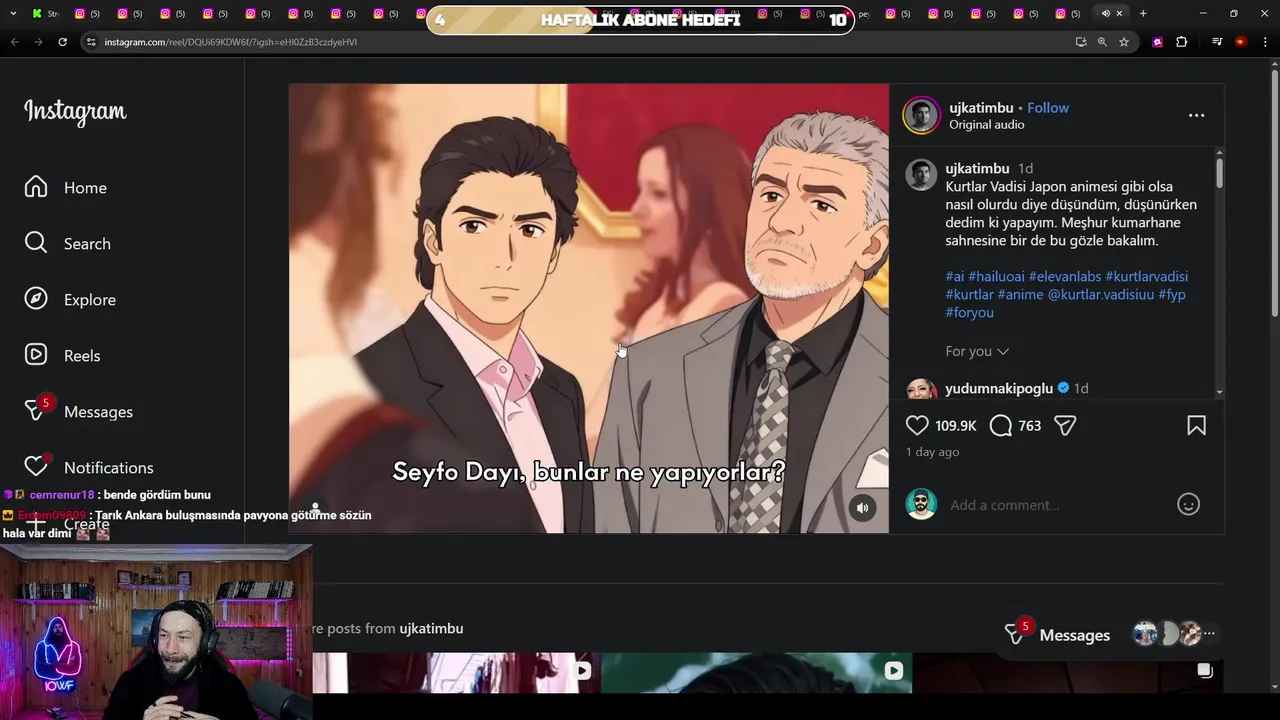
Task: Click your own avatar beside comment box
Action: (921, 504)
